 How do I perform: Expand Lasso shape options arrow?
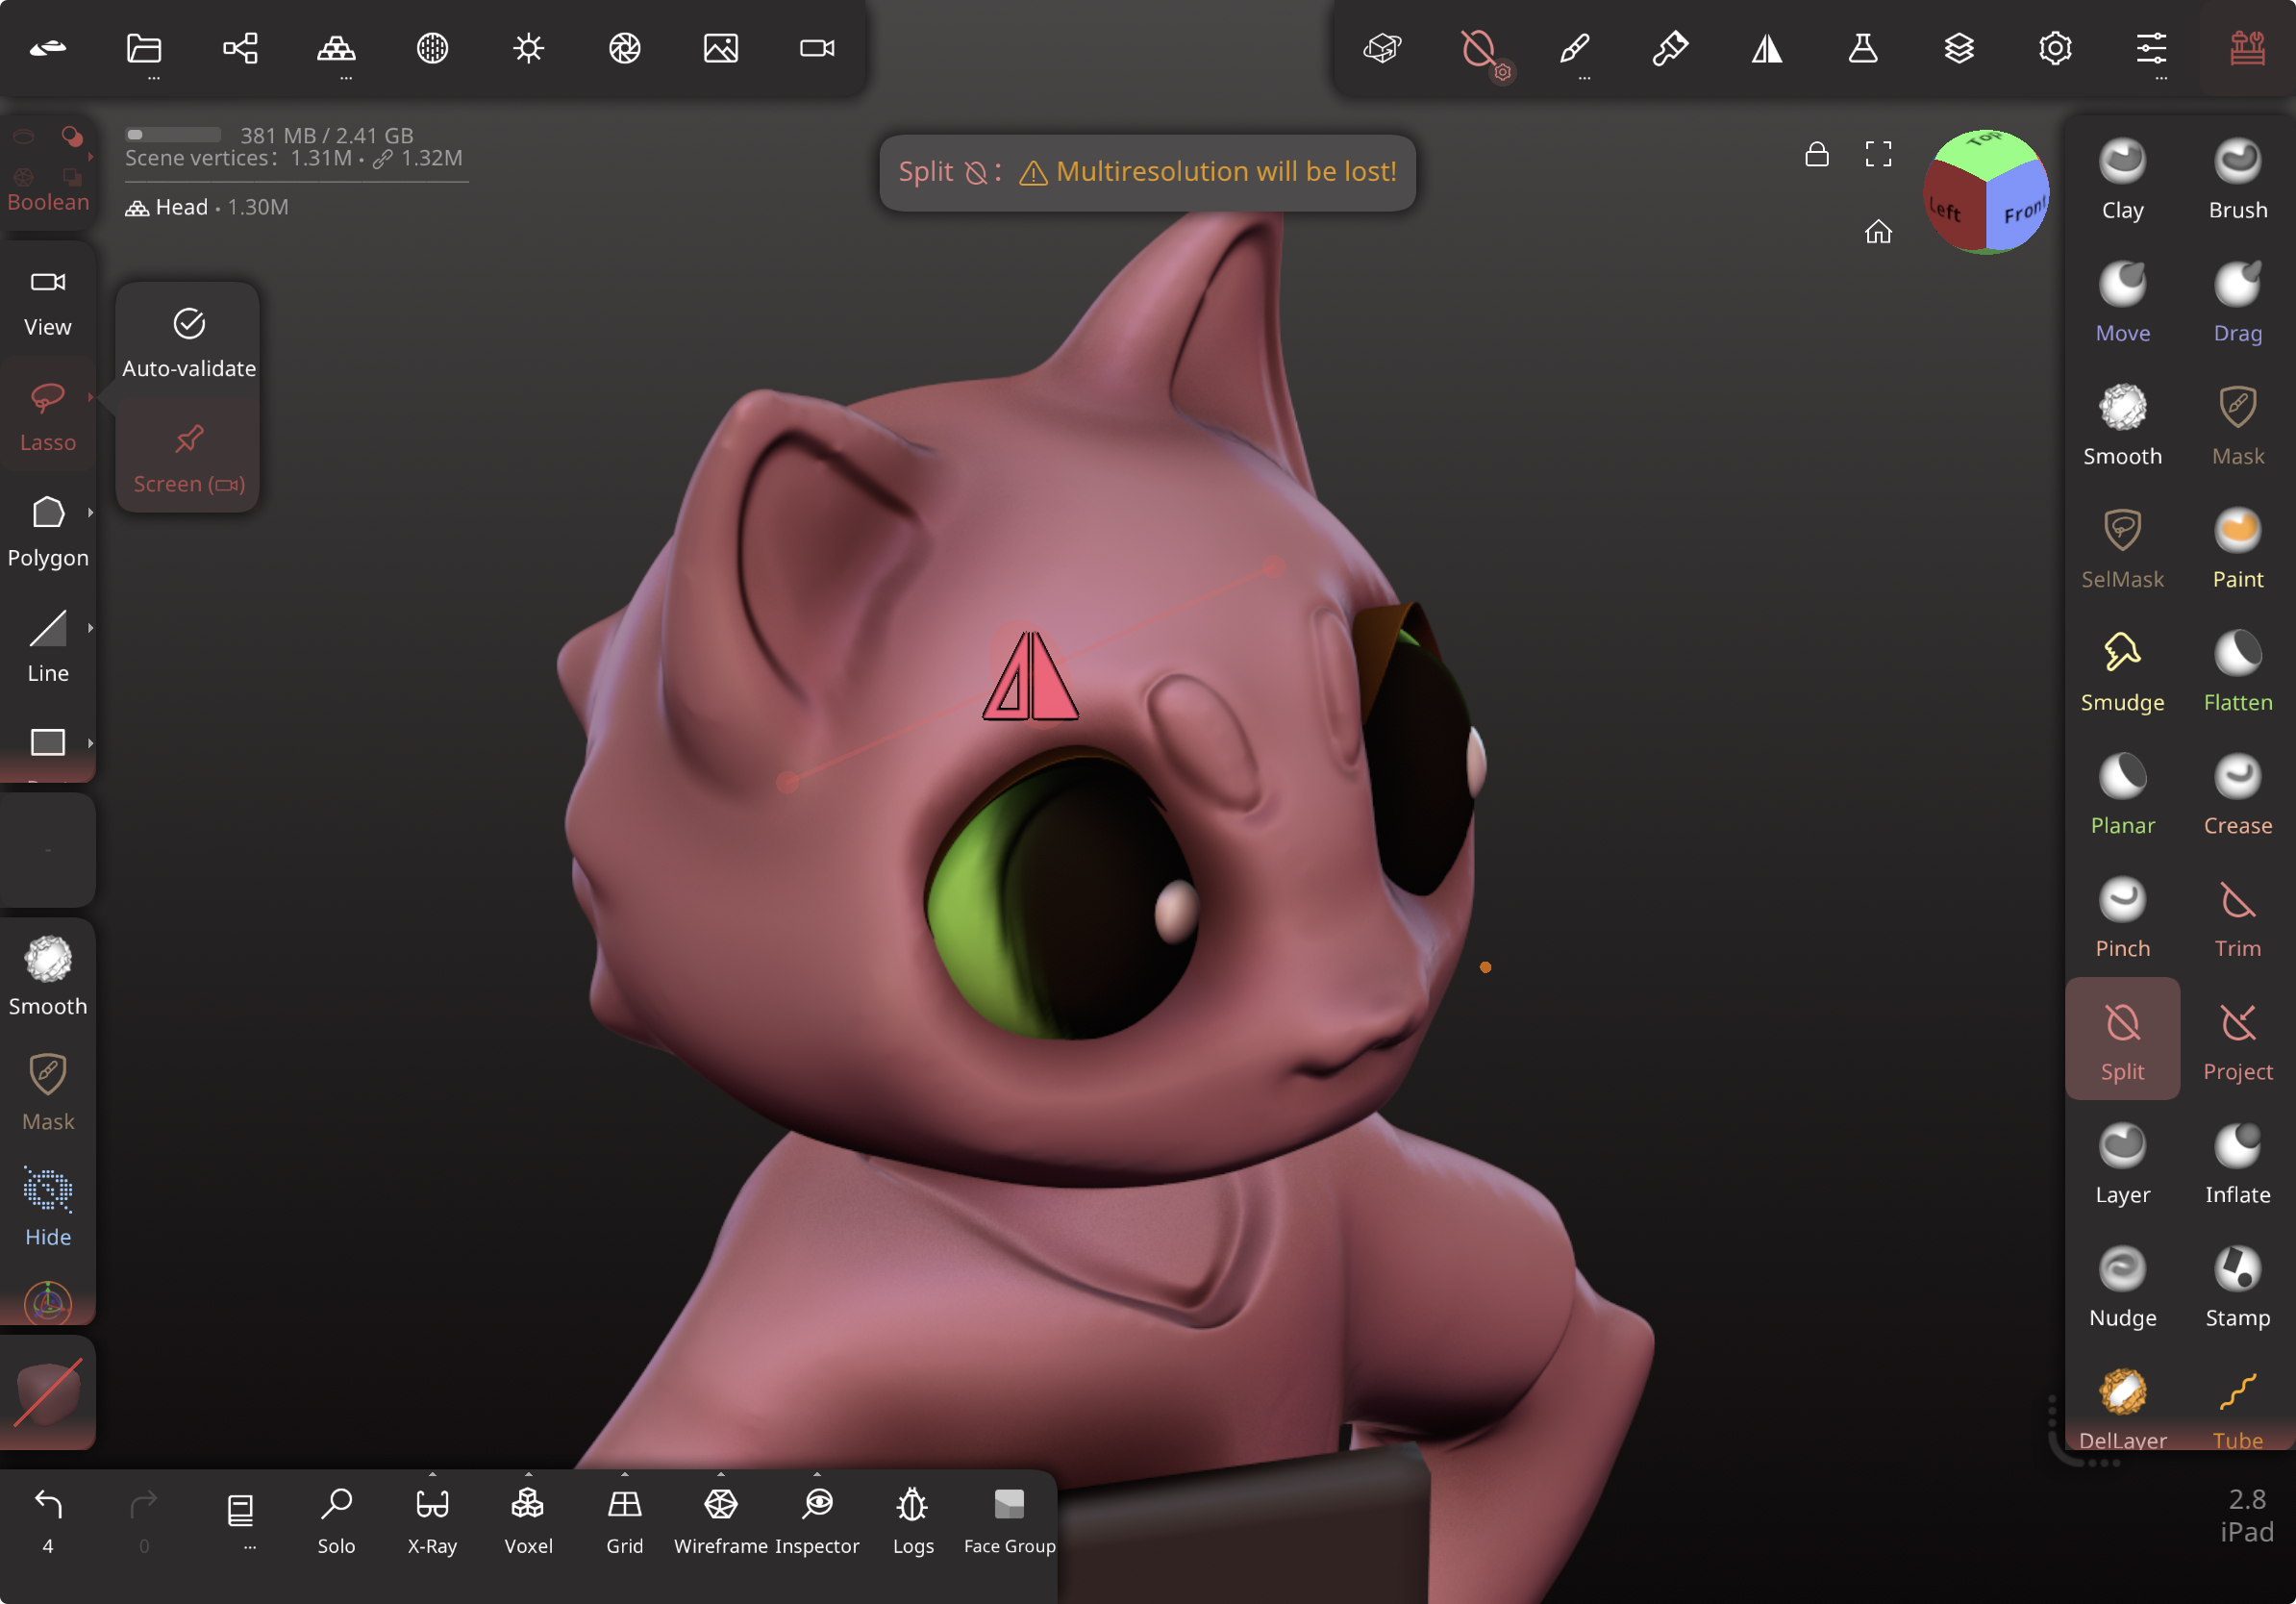pyautogui.click(x=90, y=397)
